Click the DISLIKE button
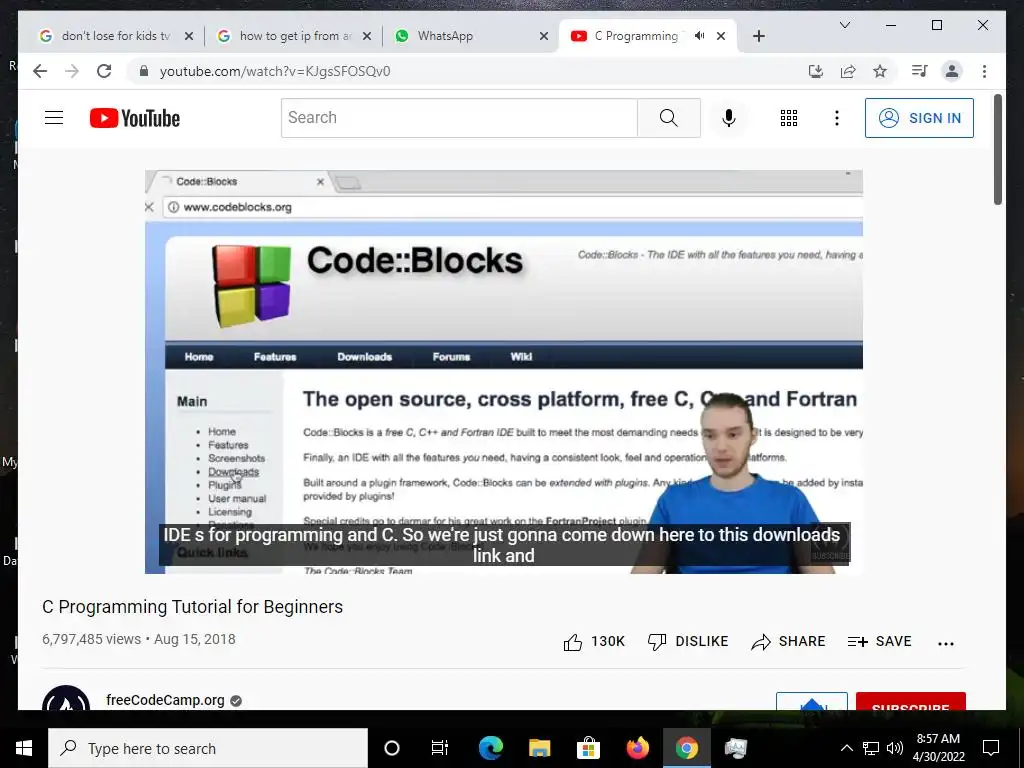 point(688,642)
